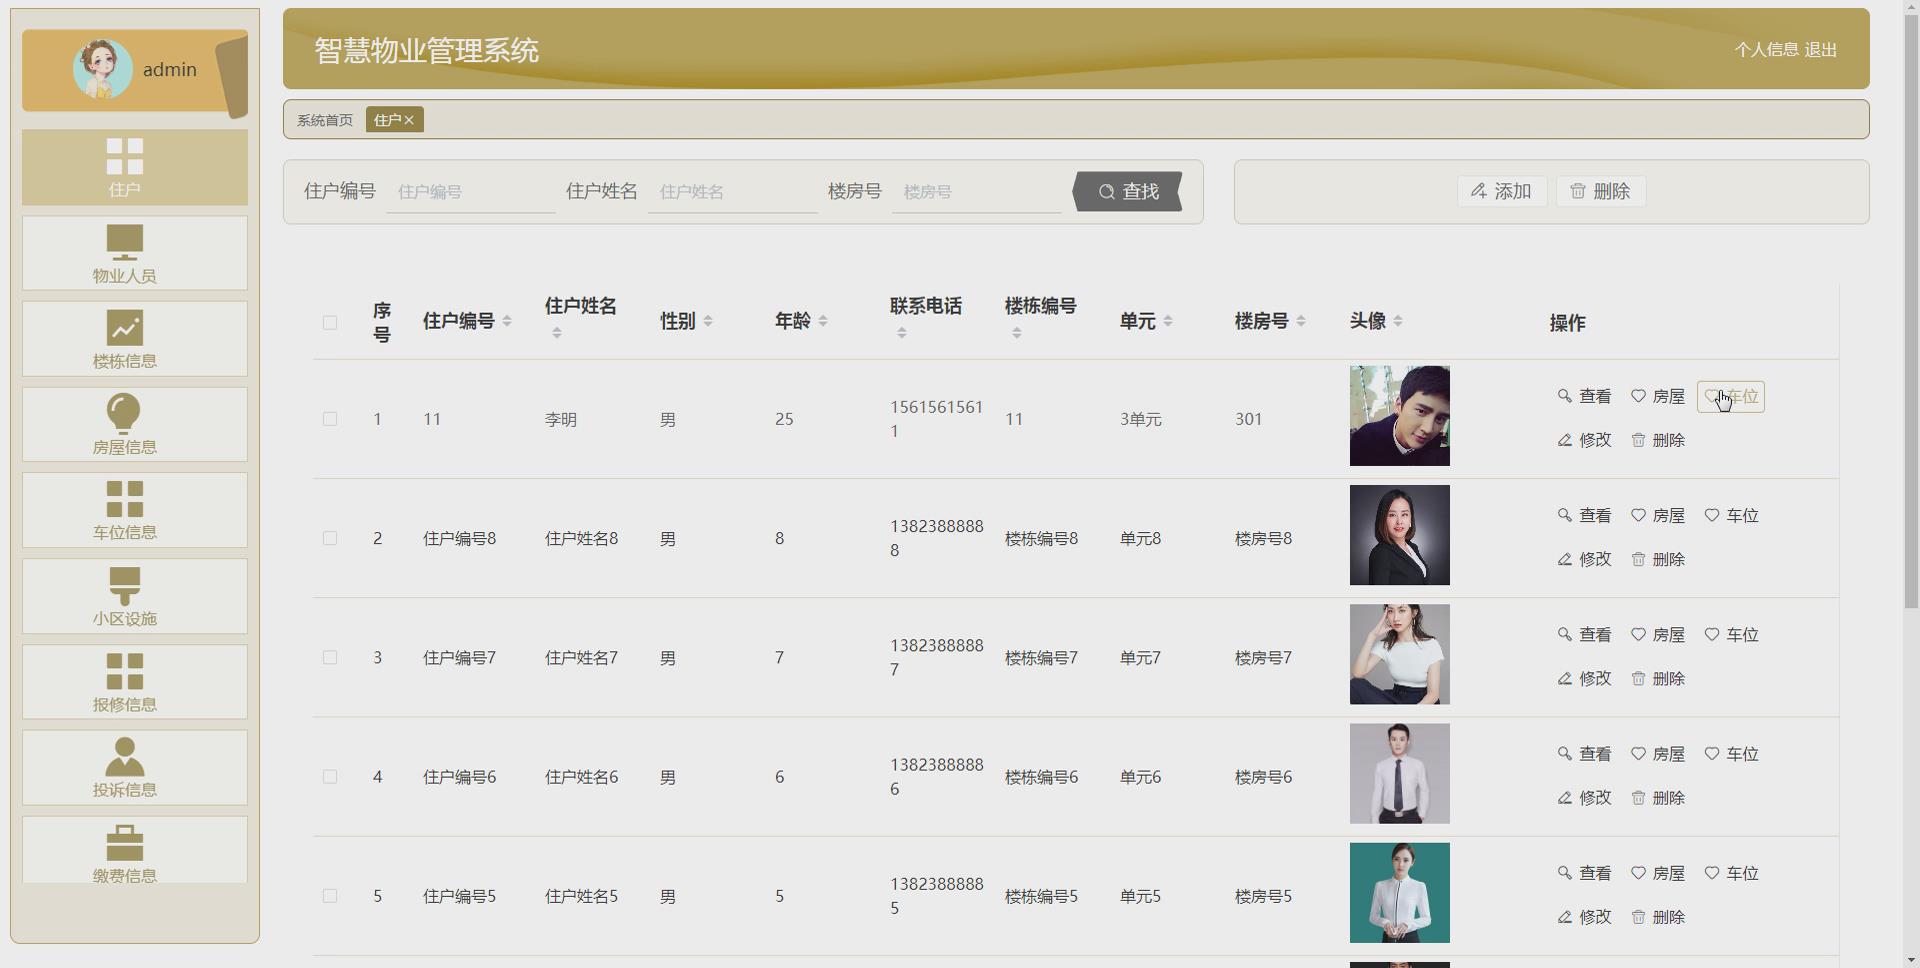
Task: Check the row checkbox for 住户编号5
Action: (330, 896)
